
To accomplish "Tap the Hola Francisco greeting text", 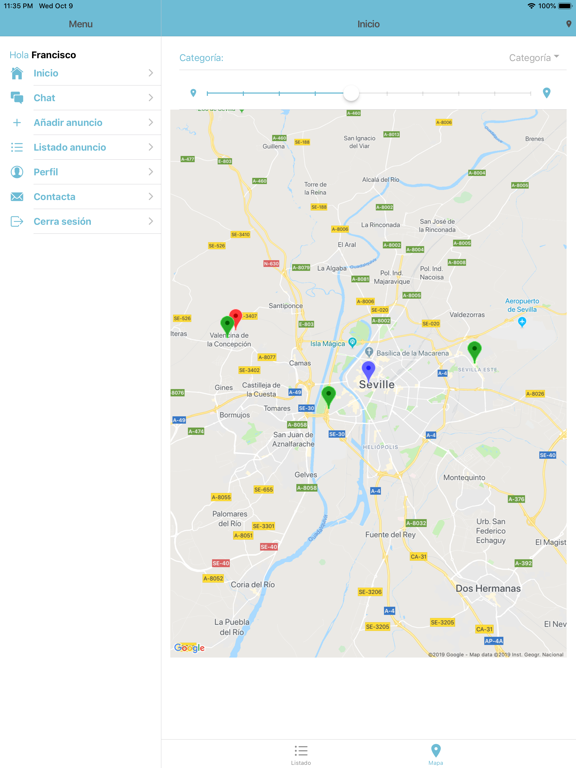I will tap(43, 55).
